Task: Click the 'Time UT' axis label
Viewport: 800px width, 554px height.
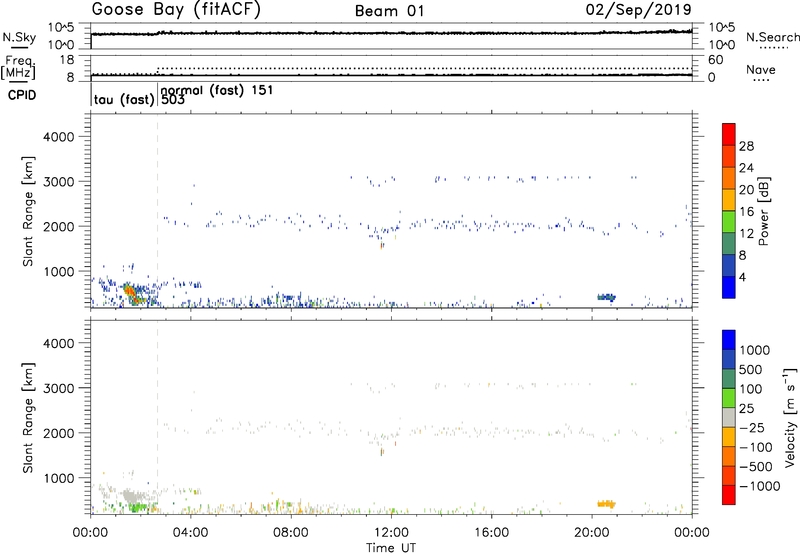Action: [x=391, y=547]
